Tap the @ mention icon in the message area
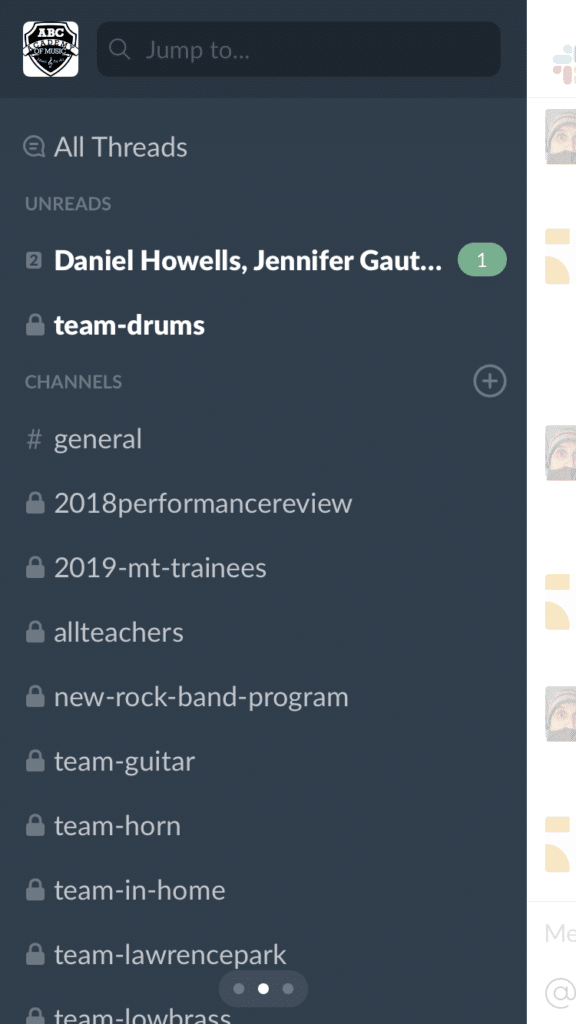This screenshot has height=1024, width=576. 562,994
